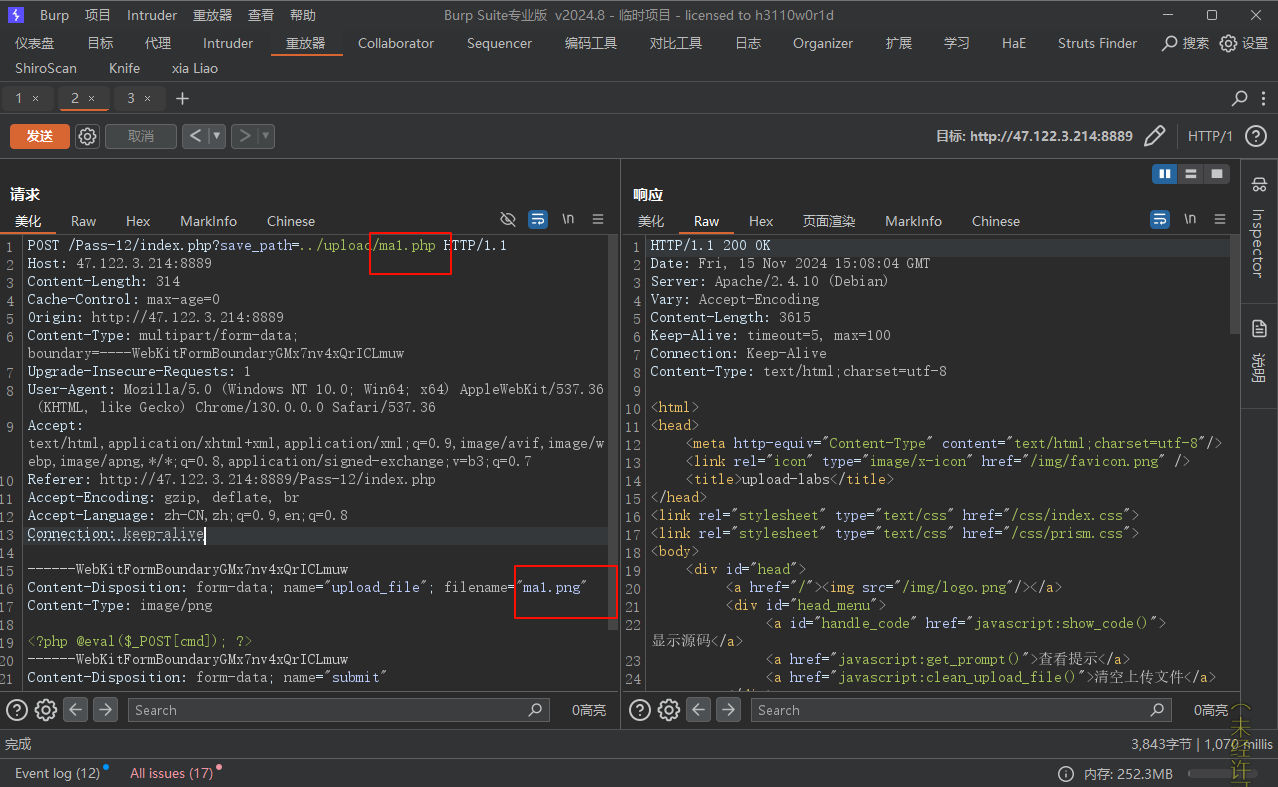Click the 搜索 search button
This screenshot has width=1278, height=787.
pyautogui.click(x=1185, y=43)
